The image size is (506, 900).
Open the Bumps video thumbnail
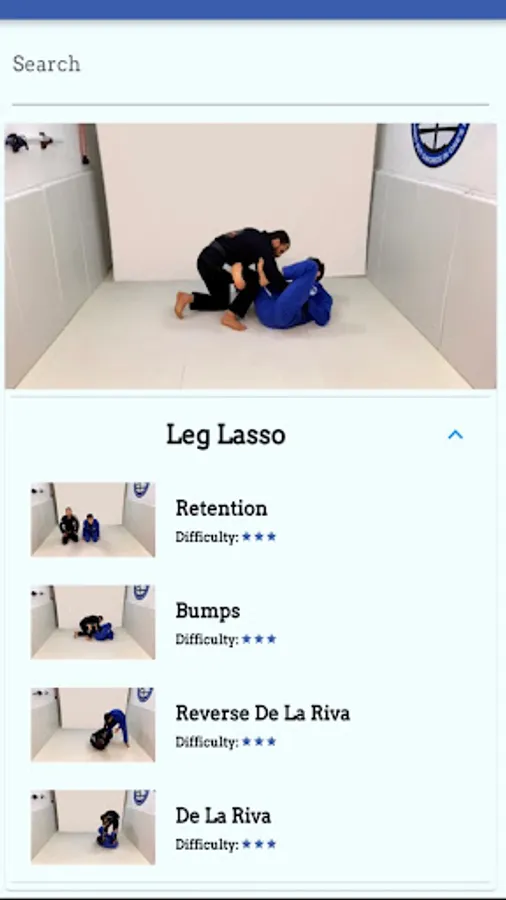(x=93, y=622)
